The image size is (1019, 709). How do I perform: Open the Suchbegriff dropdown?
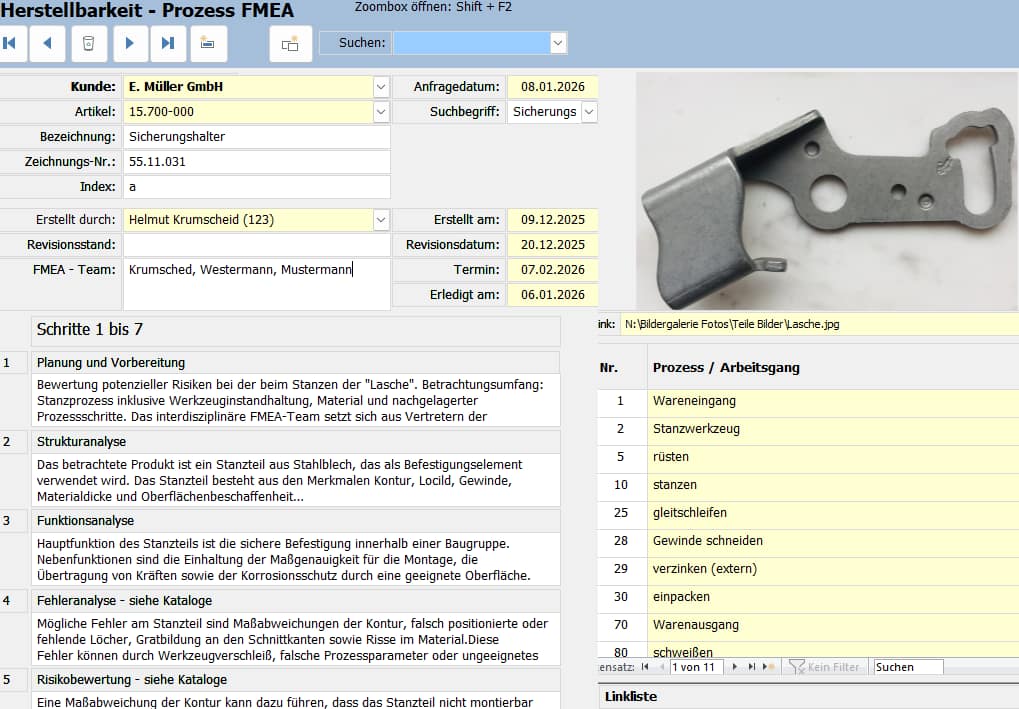[x=589, y=112]
